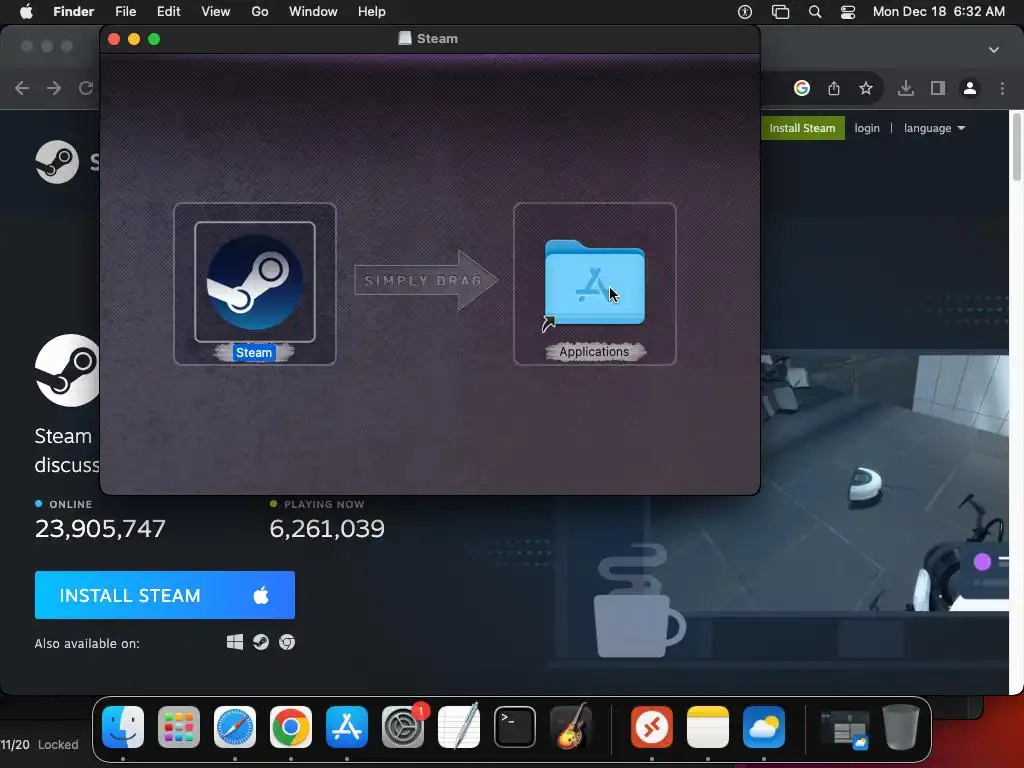This screenshot has width=1024, height=768.
Task: Click the login link on Steam page
Action: pyautogui.click(x=867, y=128)
